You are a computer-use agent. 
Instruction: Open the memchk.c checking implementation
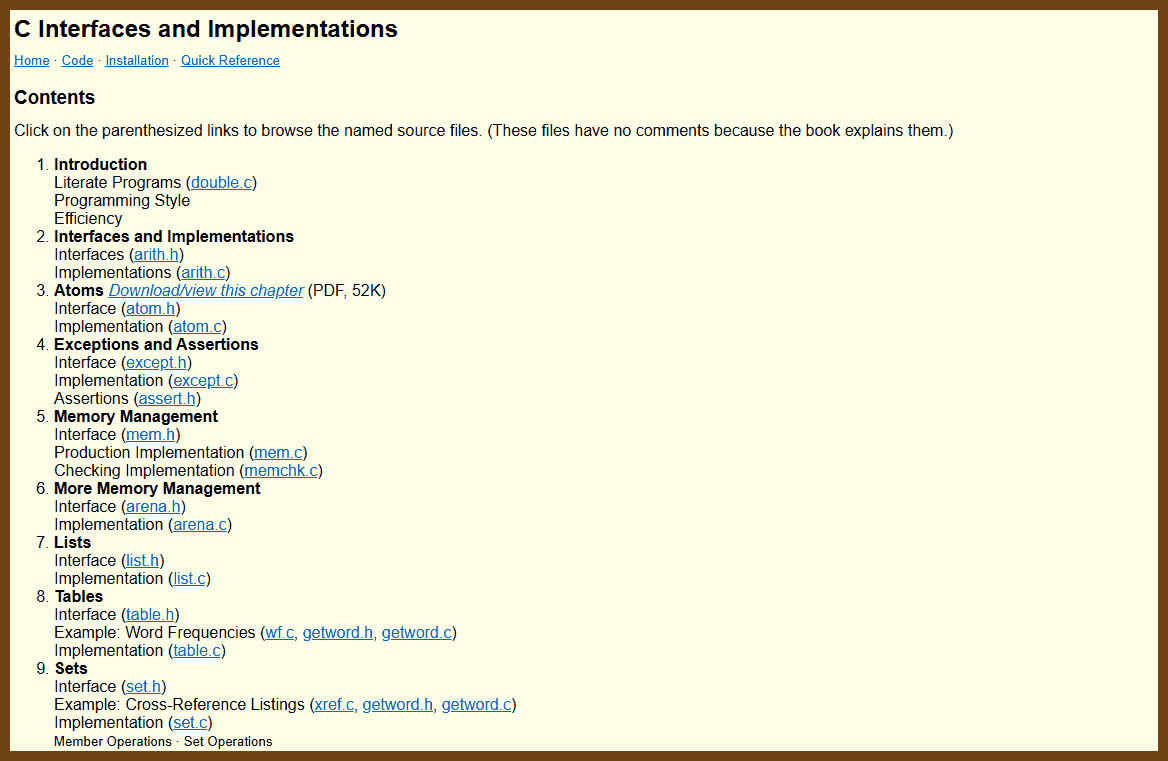pyautogui.click(x=281, y=471)
